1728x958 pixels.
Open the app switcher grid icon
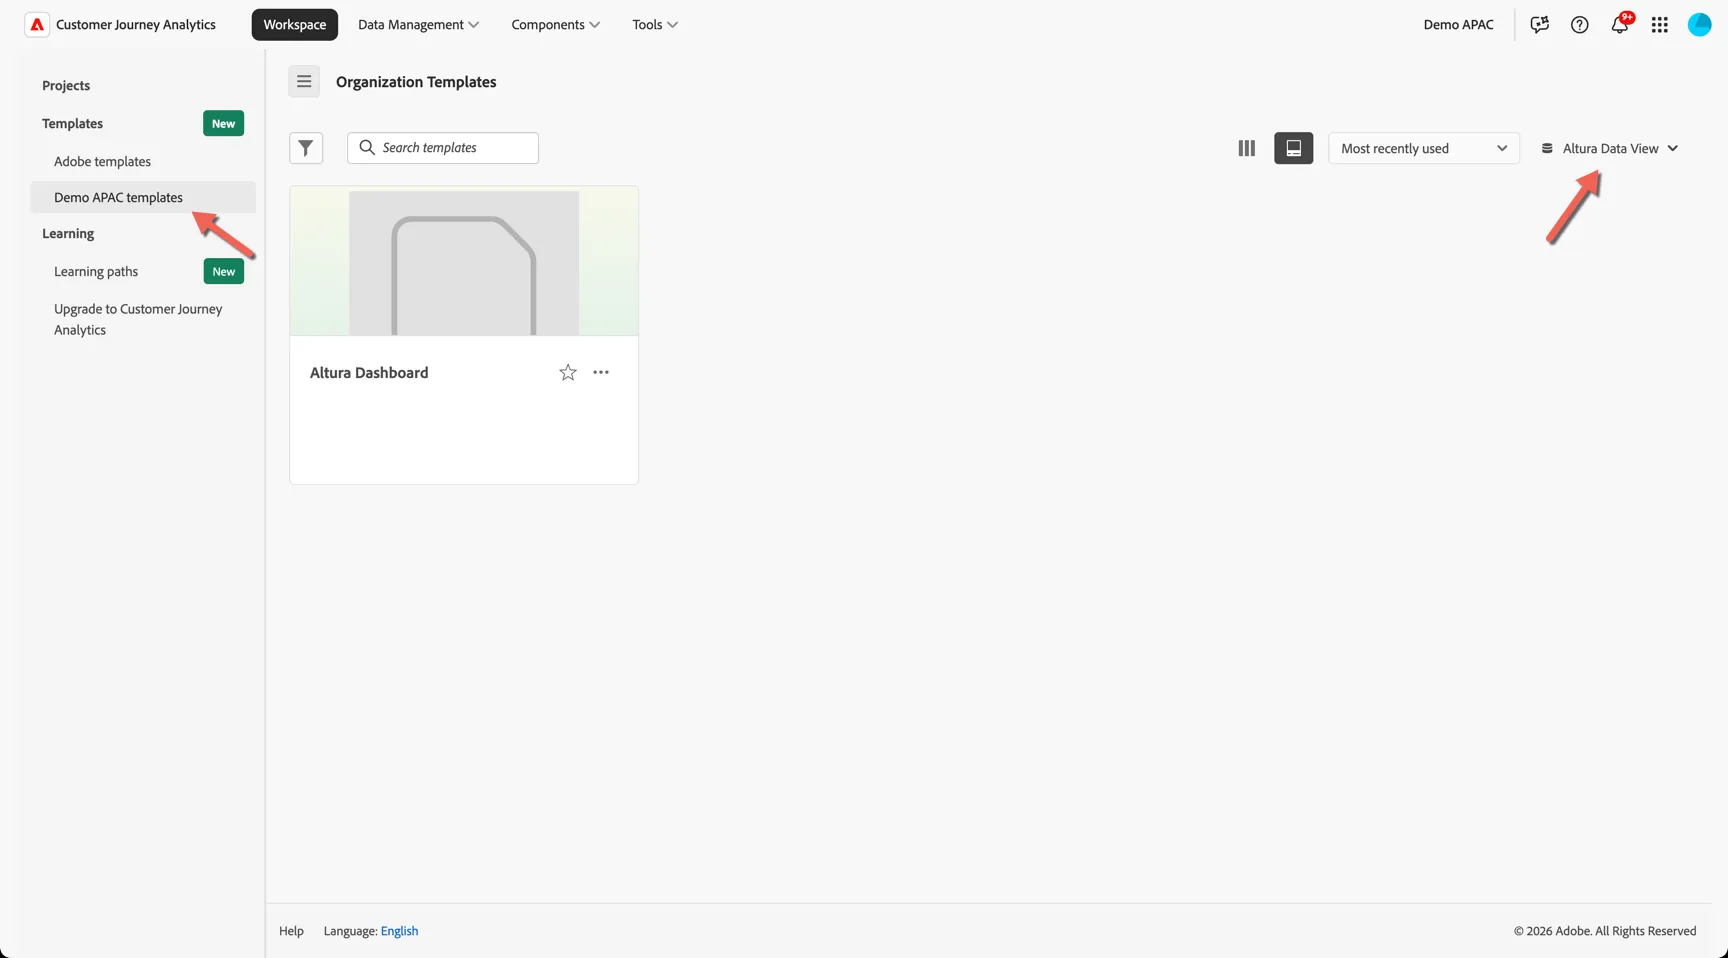(1660, 25)
